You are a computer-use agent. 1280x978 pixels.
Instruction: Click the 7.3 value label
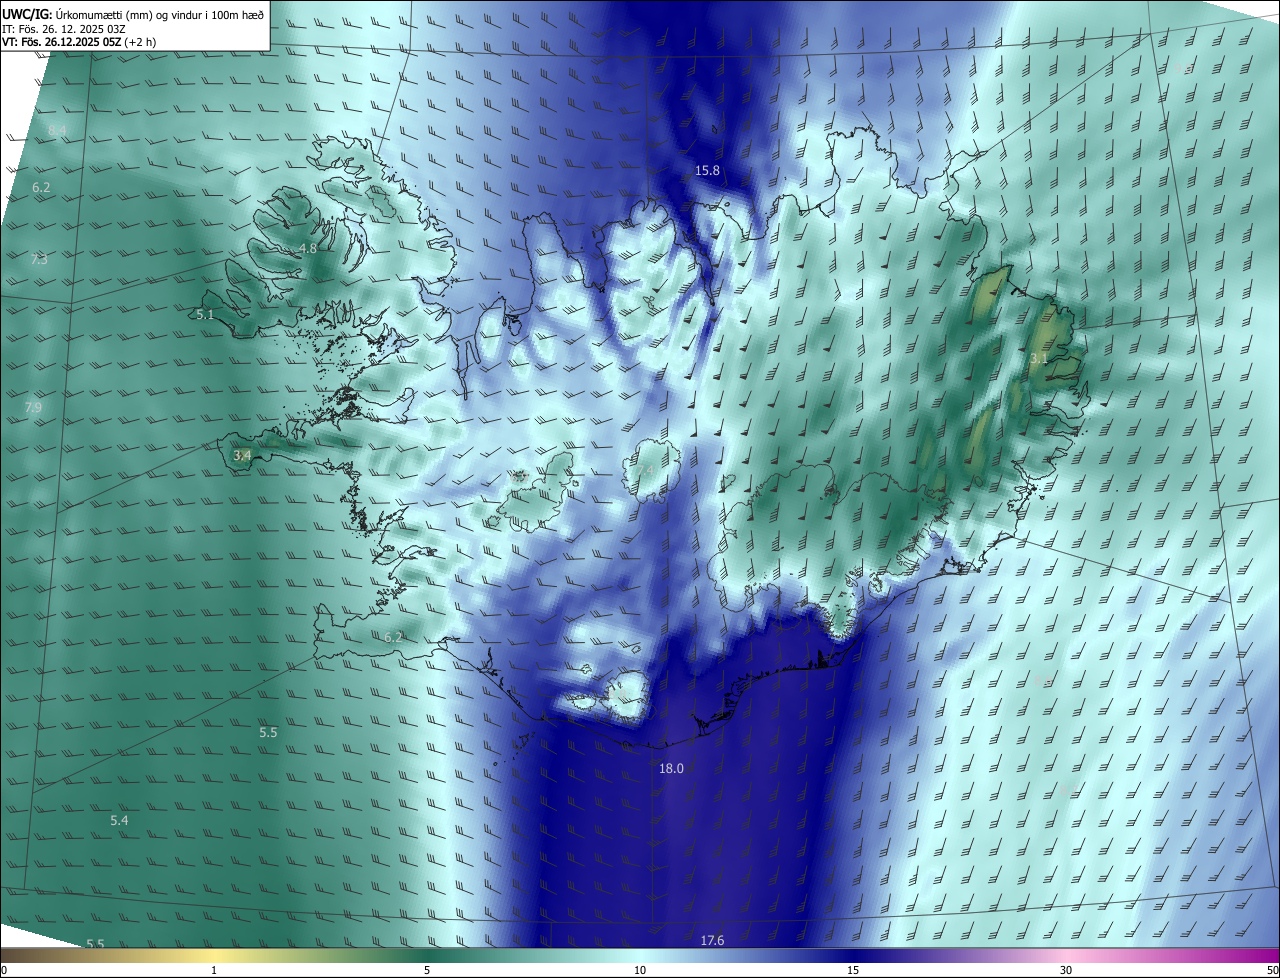(x=39, y=260)
